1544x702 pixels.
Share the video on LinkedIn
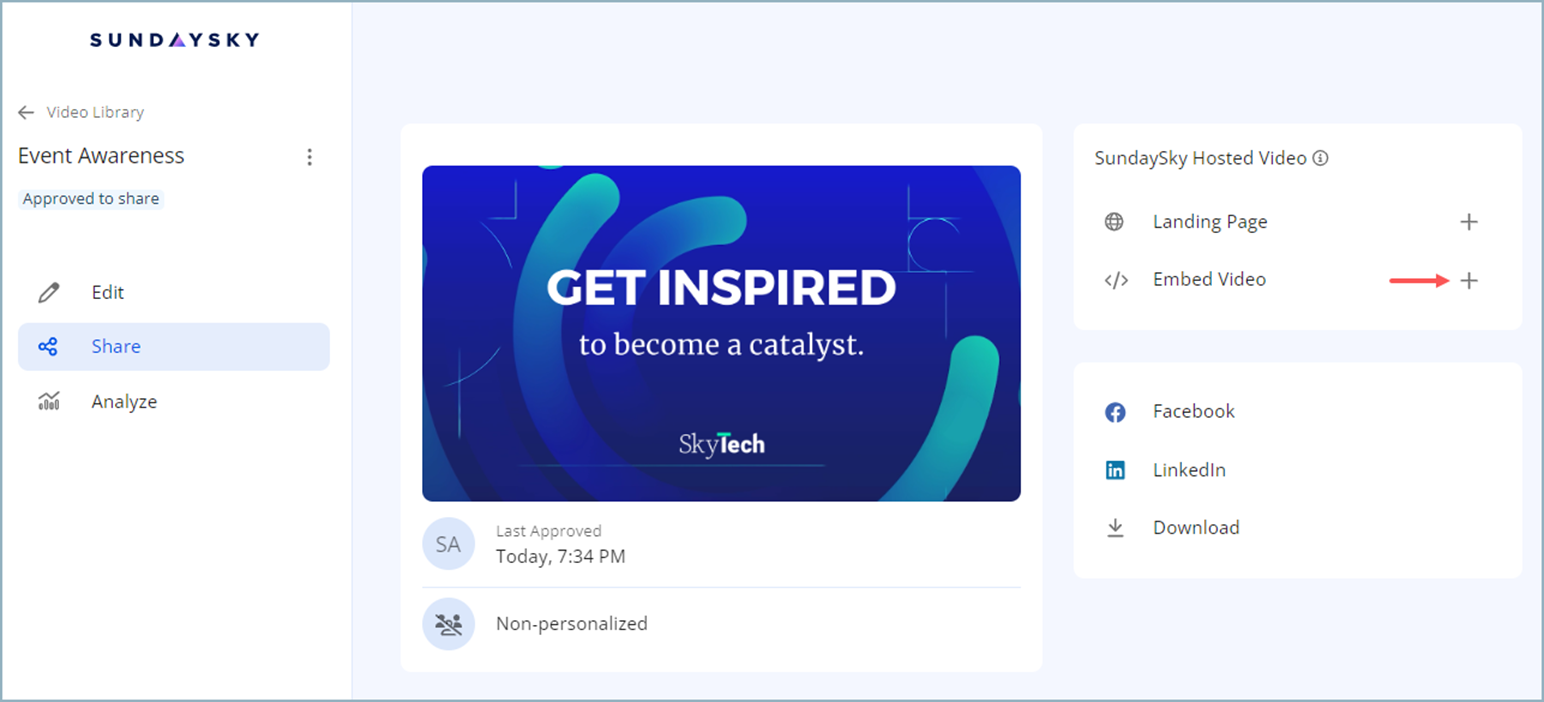[1189, 470]
